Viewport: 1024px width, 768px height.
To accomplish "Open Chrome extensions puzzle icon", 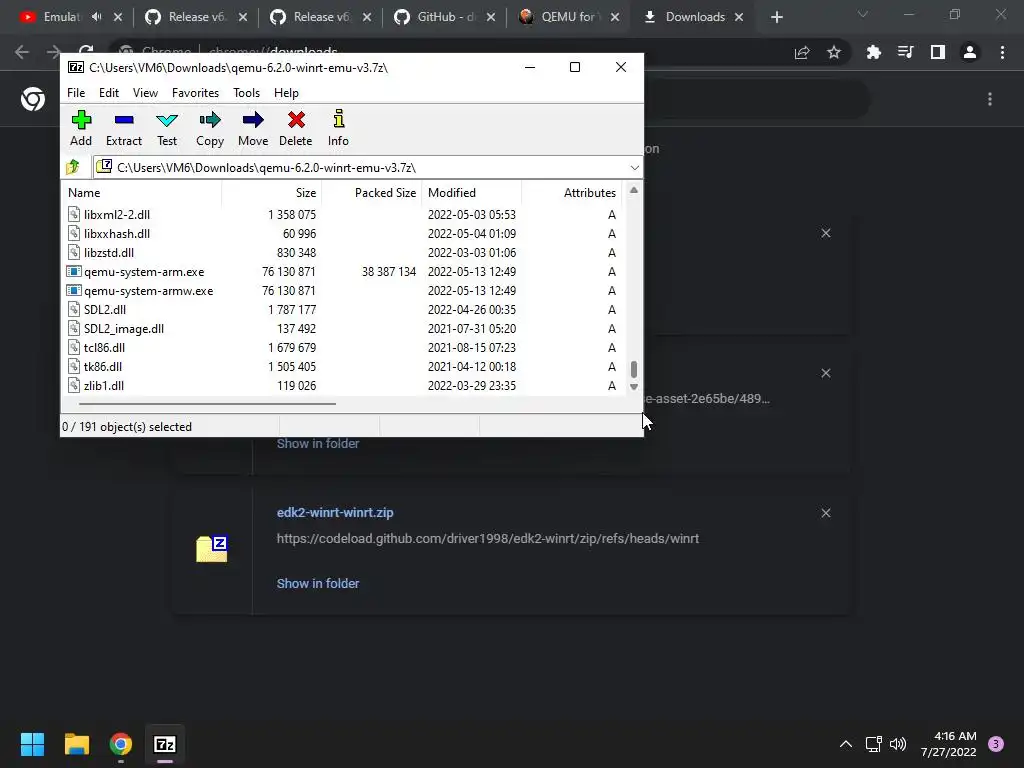I will 873,52.
